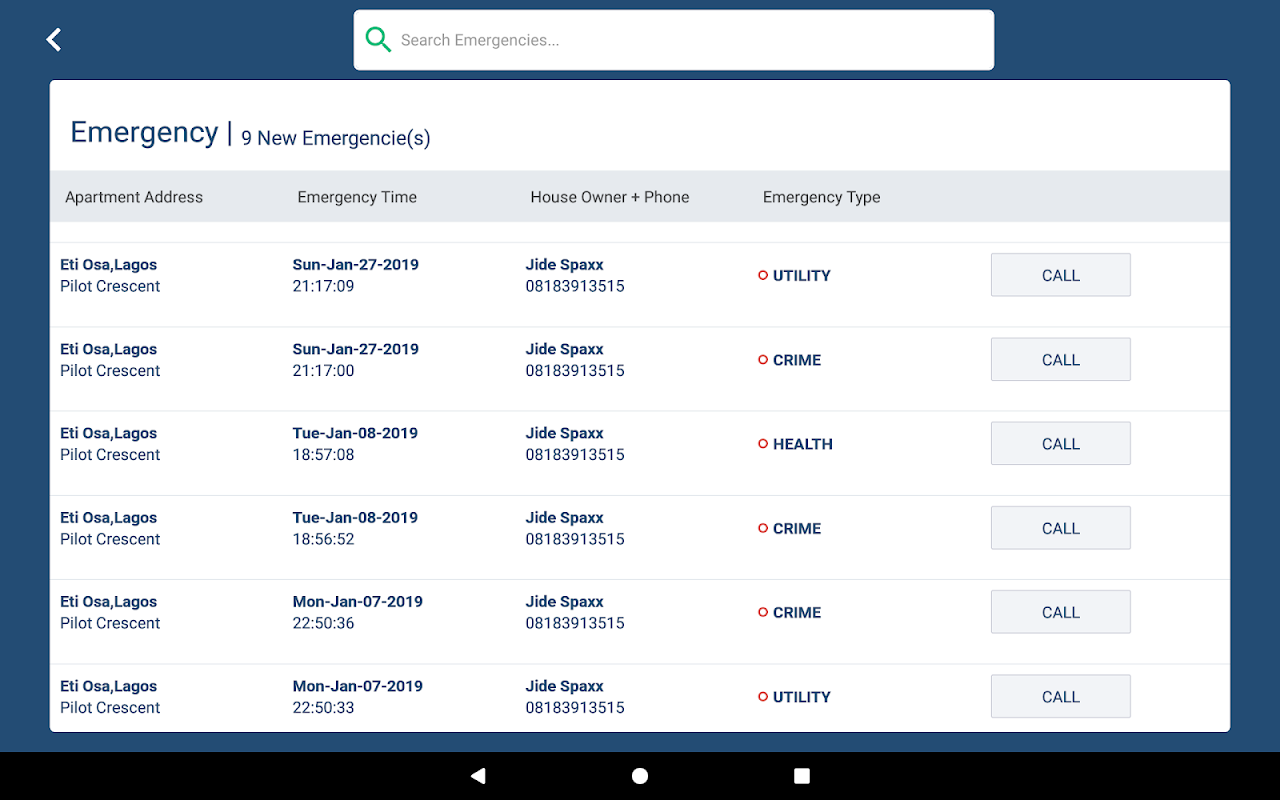Select the Emergency Type column header
Viewport: 1280px width, 800px height.
[x=822, y=197]
